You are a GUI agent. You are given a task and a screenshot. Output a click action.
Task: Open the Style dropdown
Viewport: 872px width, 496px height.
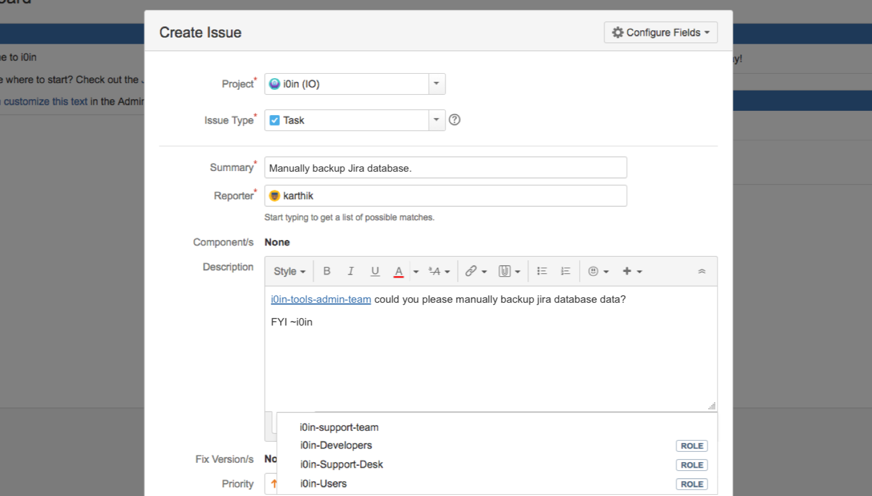click(290, 271)
